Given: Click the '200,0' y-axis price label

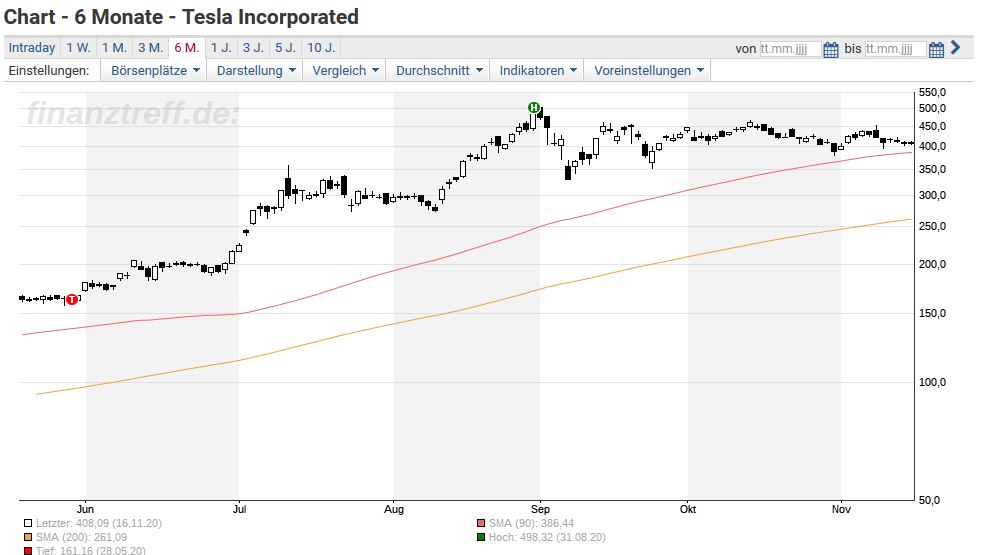Looking at the screenshot, I should [932, 265].
